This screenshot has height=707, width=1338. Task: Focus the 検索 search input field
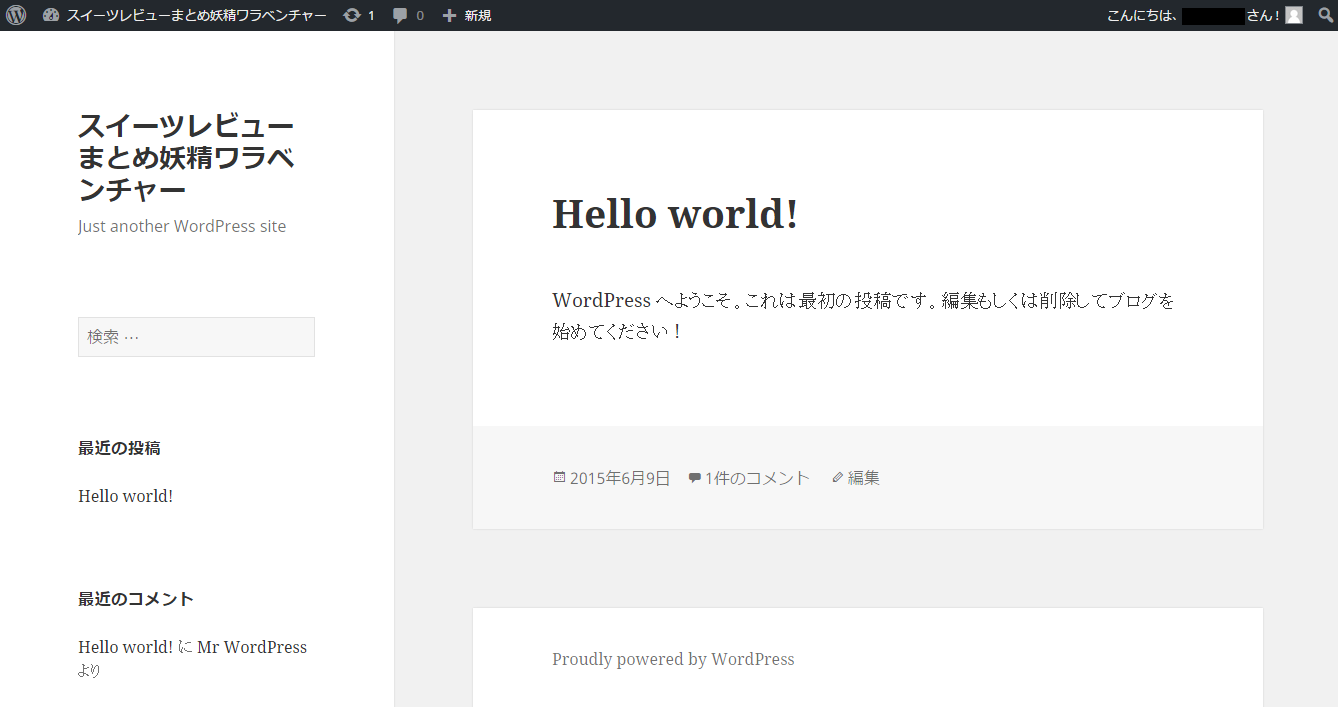(x=196, y=337)
